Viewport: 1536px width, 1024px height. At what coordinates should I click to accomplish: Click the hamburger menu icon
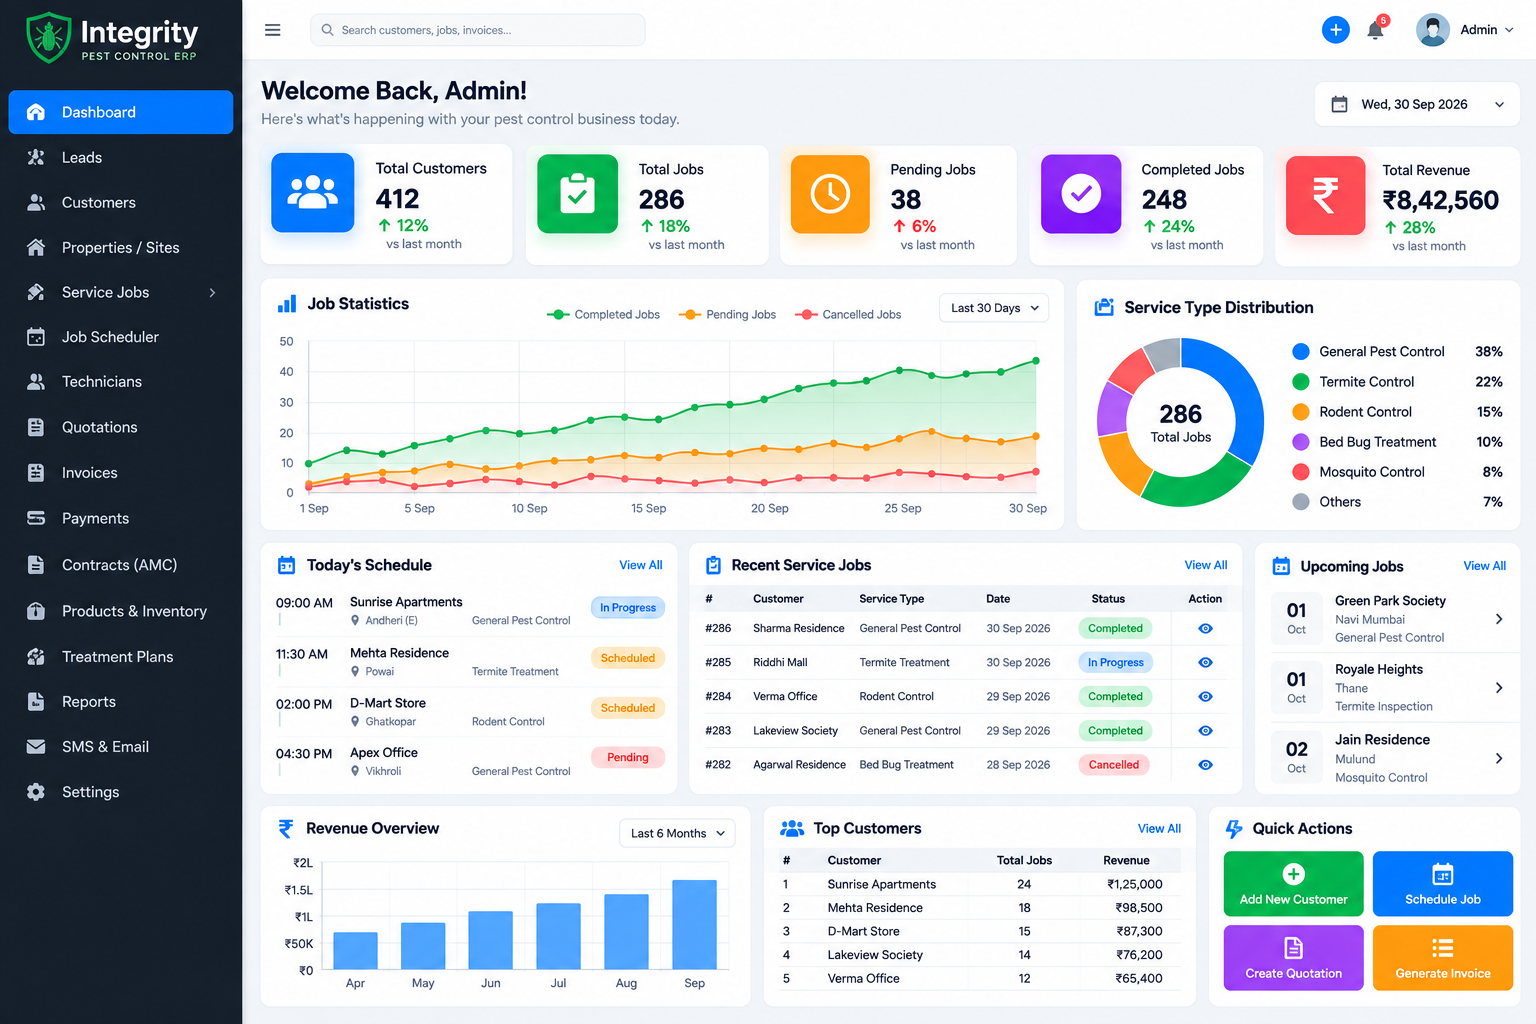pos(272,30)
